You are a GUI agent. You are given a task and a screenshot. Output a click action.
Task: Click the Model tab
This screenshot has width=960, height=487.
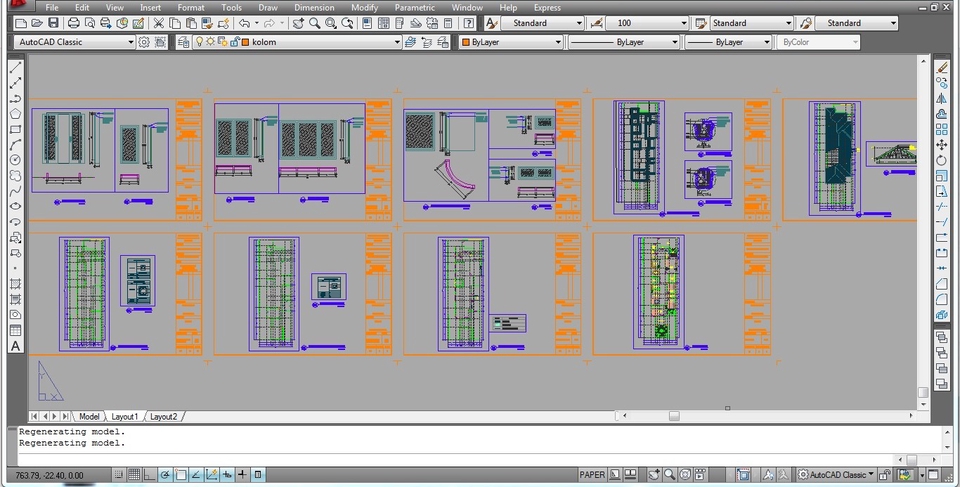[89, 416]
